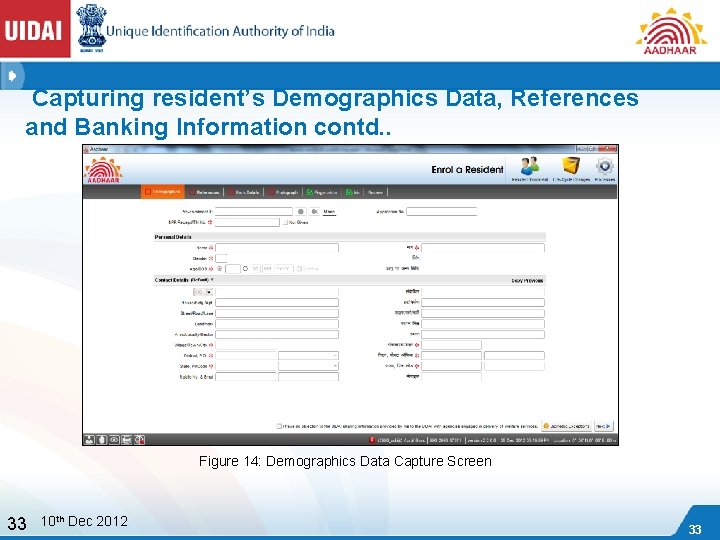
Task: Click into the YYYY year field
Action: [x=283, y=269]
